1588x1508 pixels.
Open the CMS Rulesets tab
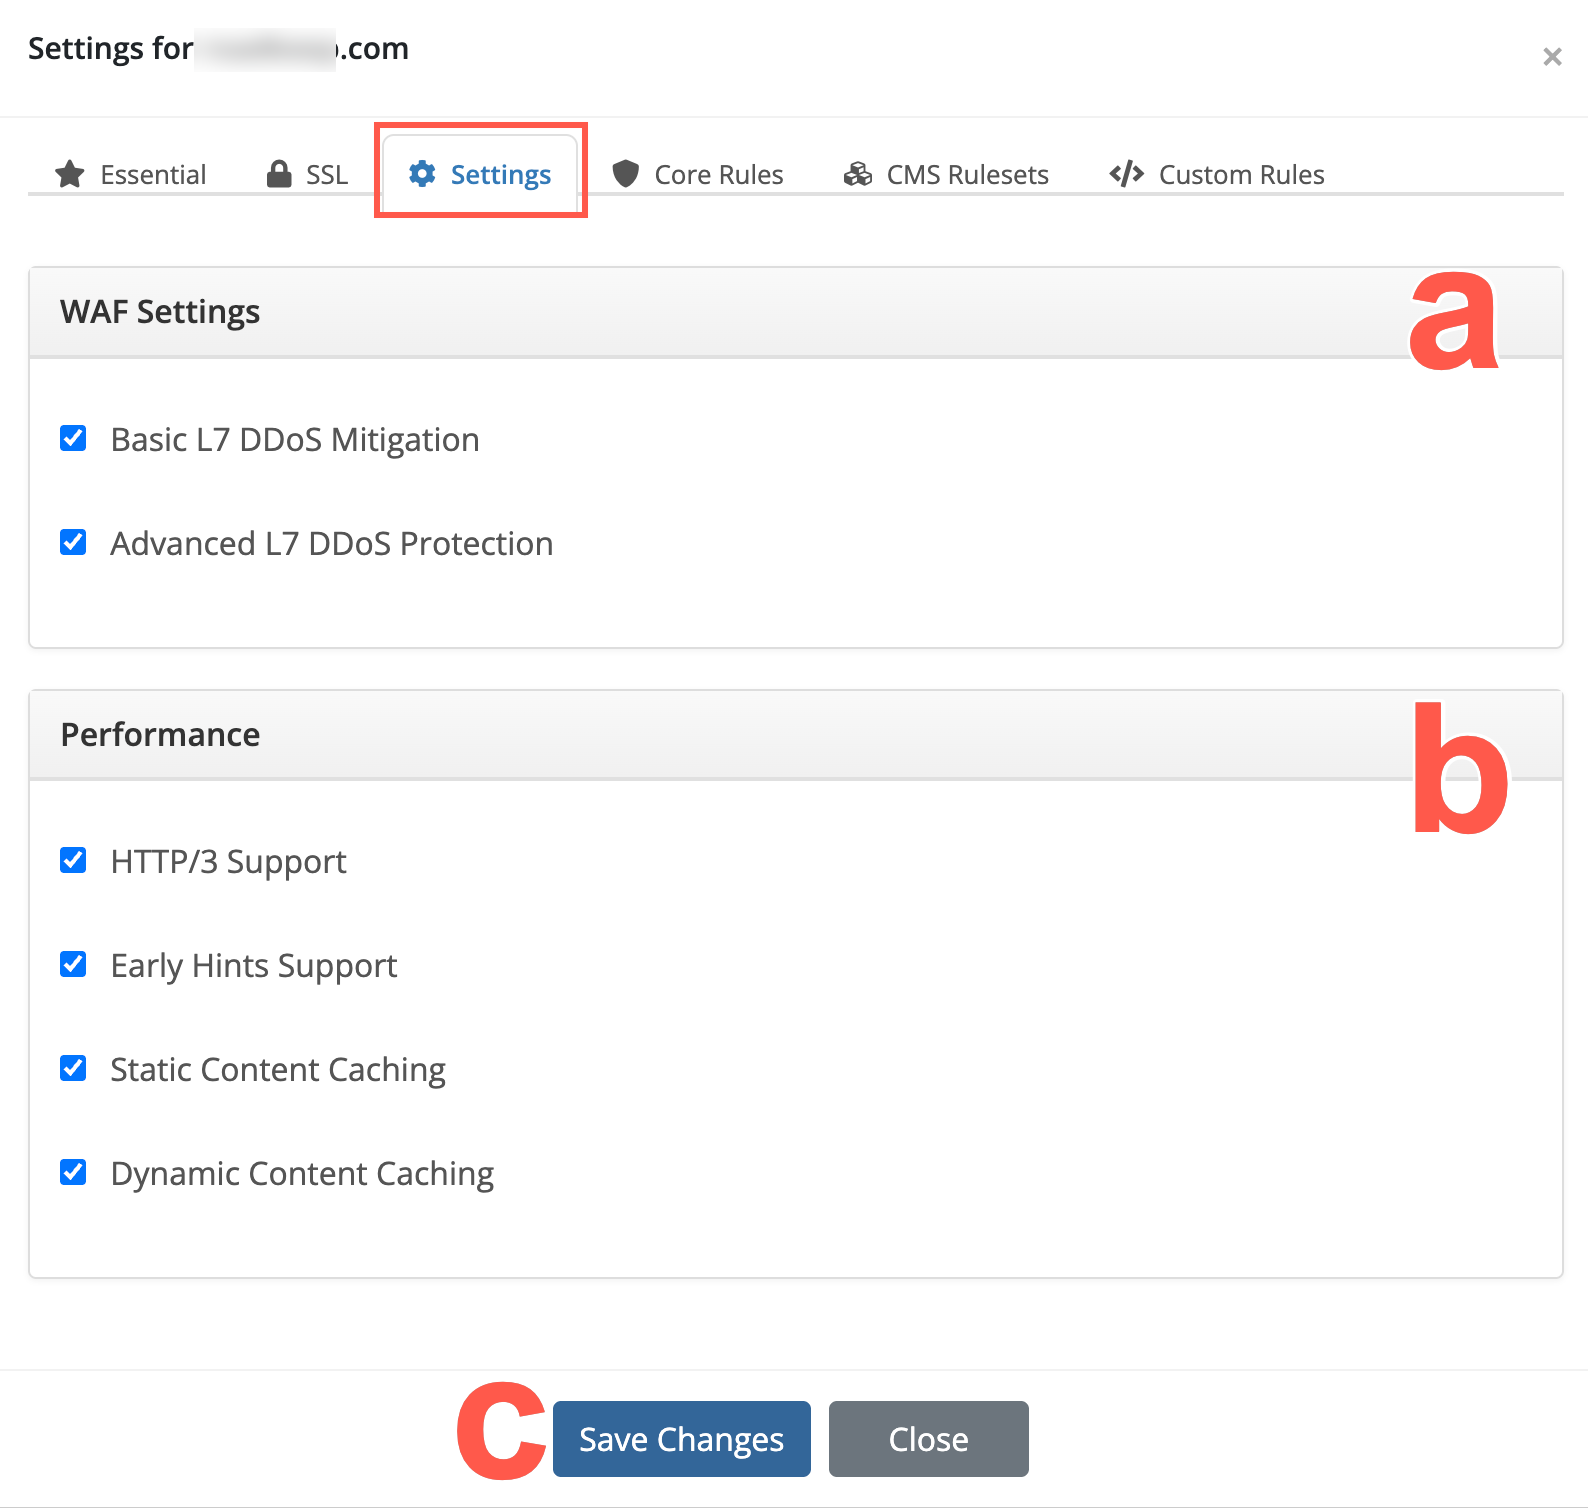pyautogui.click(x=946, y=174)
